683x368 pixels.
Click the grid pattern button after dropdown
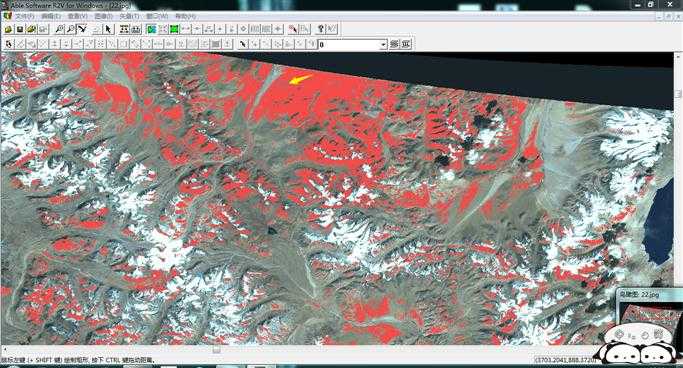[395, 44]
